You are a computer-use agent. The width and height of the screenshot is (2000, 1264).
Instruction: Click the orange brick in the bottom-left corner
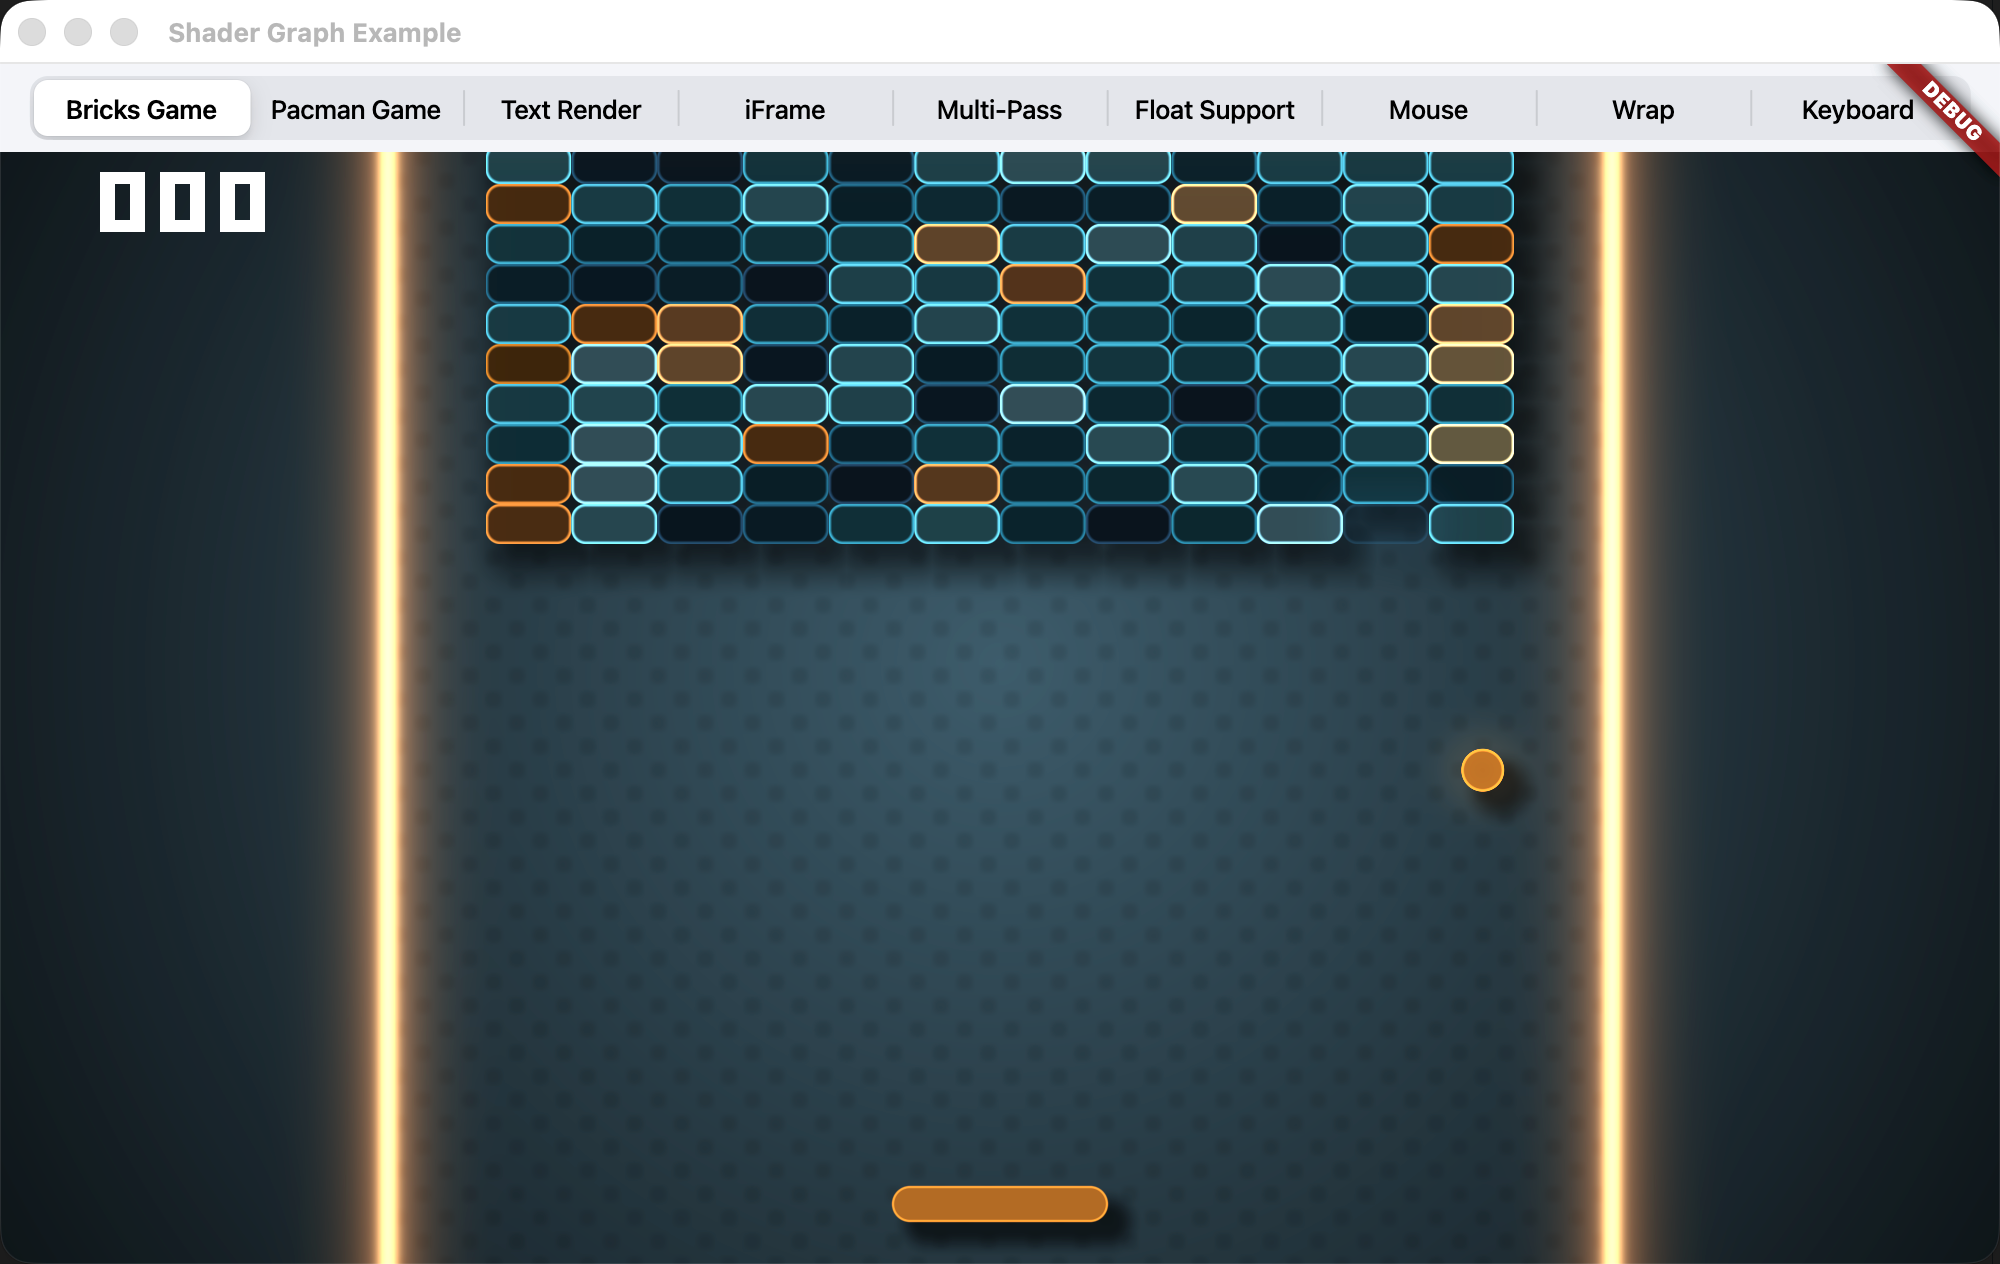528,524
